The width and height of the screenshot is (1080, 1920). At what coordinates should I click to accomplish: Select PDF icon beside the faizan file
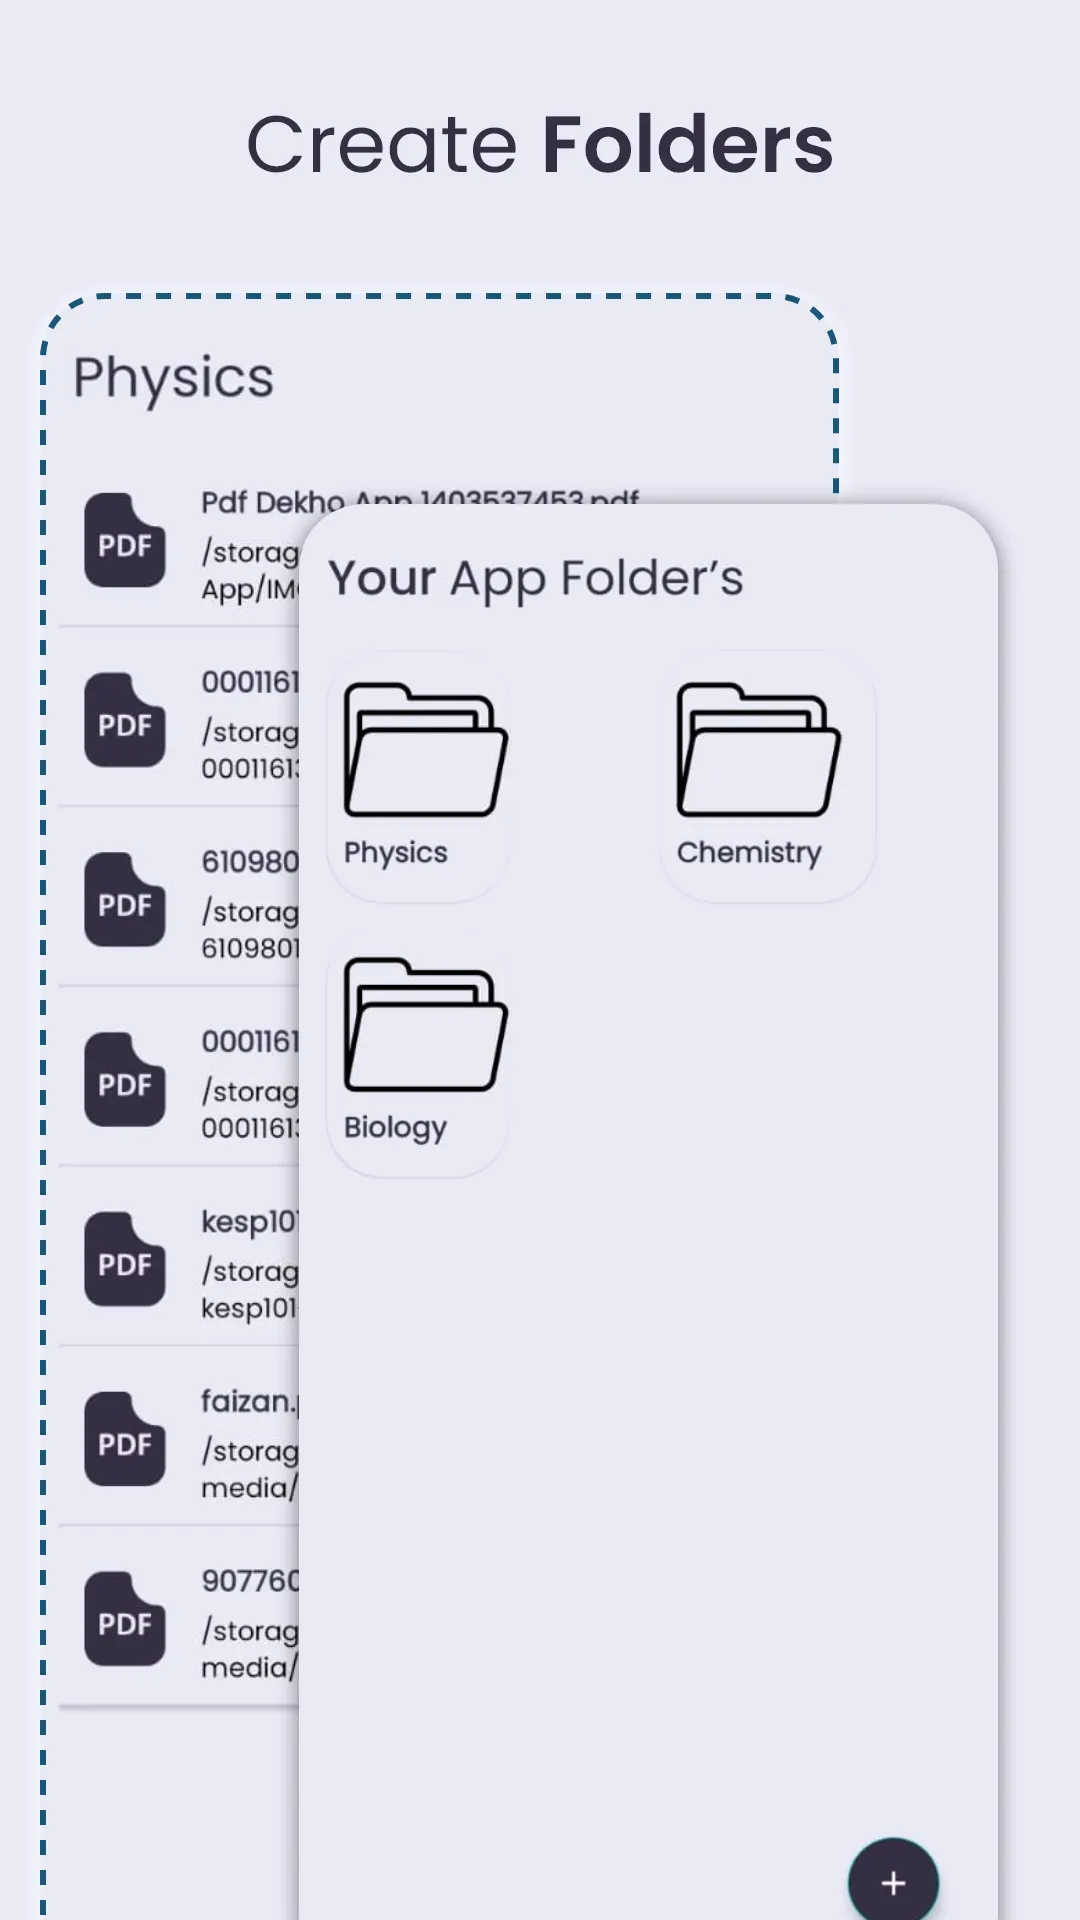point(125,1439)
